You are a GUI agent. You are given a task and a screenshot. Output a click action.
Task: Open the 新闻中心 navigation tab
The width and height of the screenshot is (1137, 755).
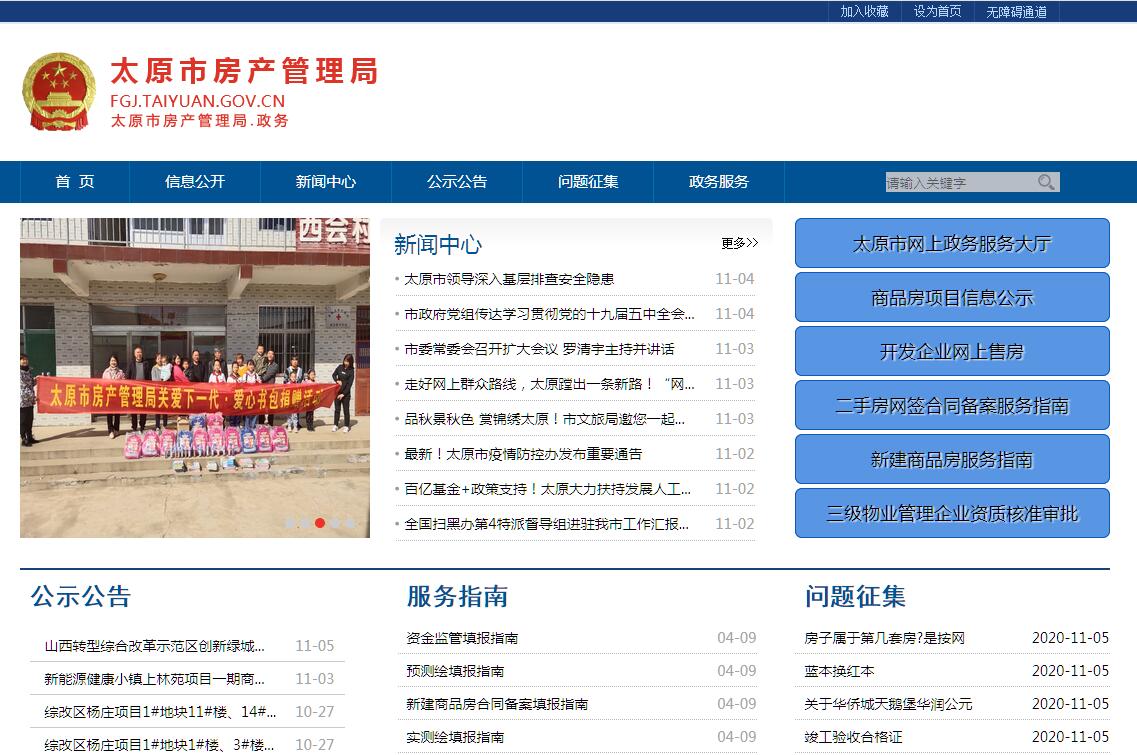pyautogui.click(x=325, y=182)
